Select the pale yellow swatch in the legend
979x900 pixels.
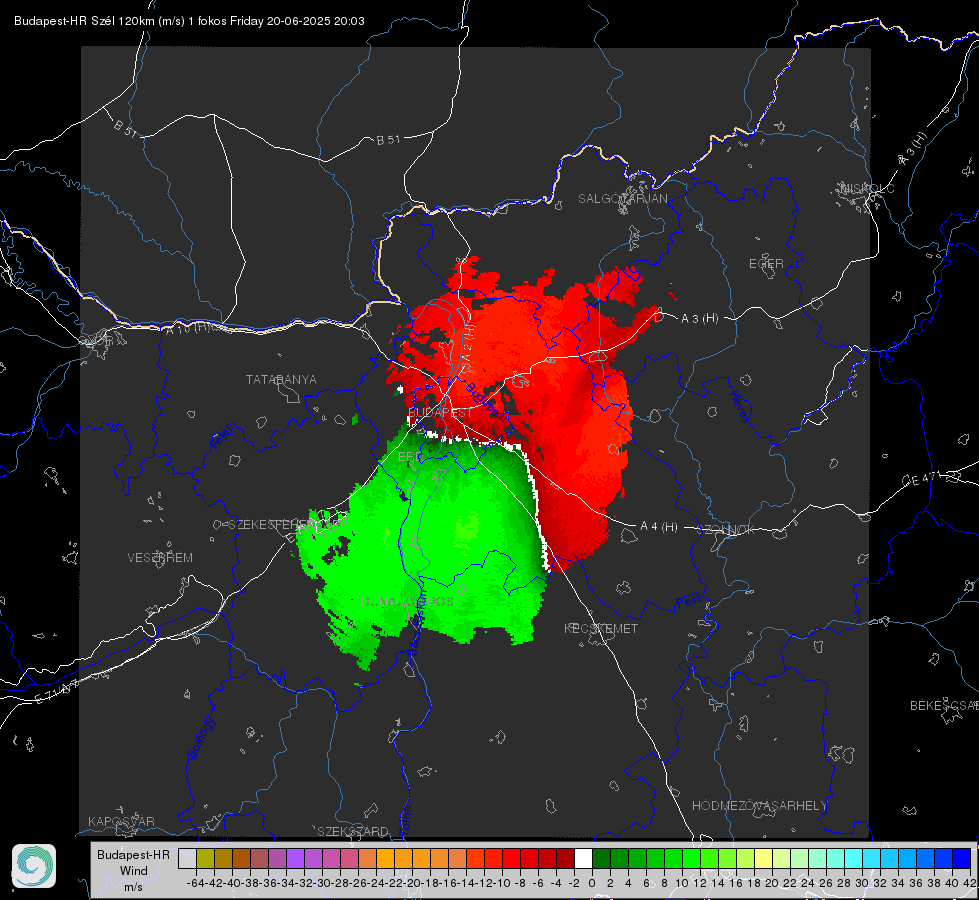[x=763, y=858]
